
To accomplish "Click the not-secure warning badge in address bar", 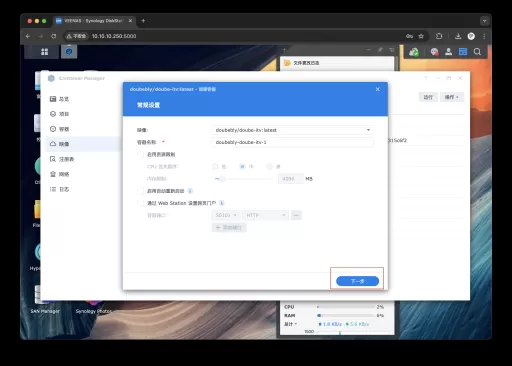I will (x=76, y=36).
